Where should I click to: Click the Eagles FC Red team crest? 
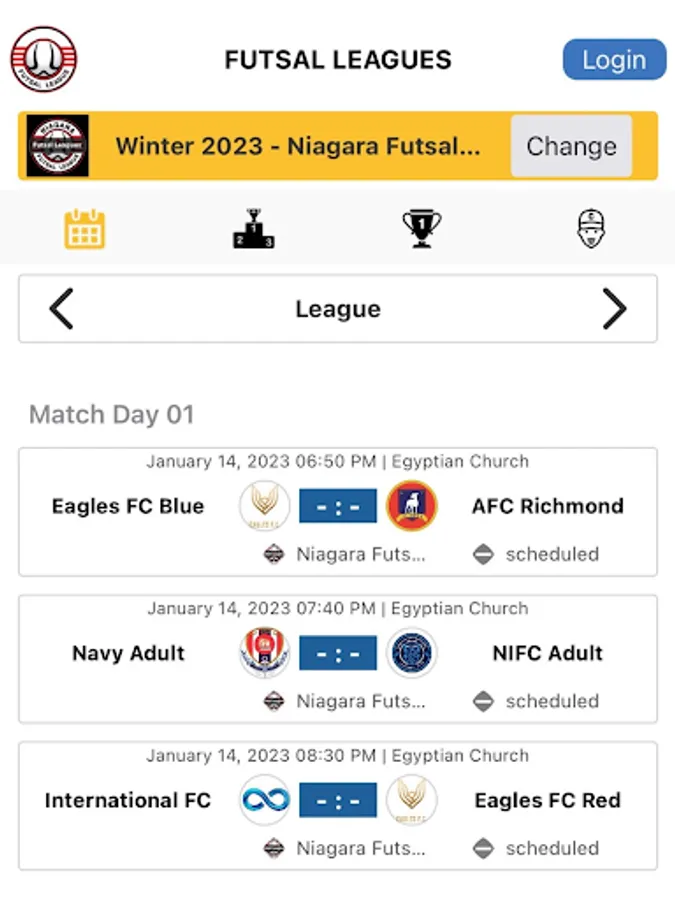coord(411,800)
